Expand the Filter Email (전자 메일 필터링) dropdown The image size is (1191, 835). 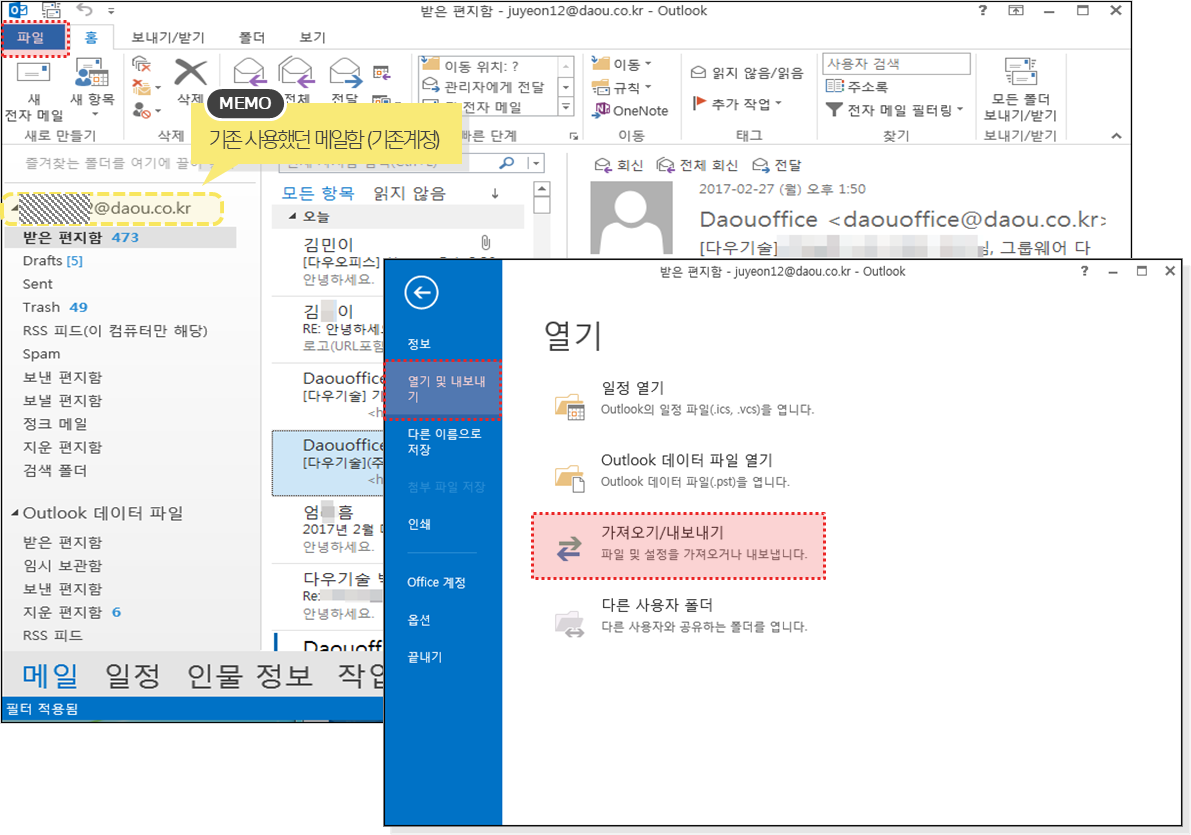[895, 110]
